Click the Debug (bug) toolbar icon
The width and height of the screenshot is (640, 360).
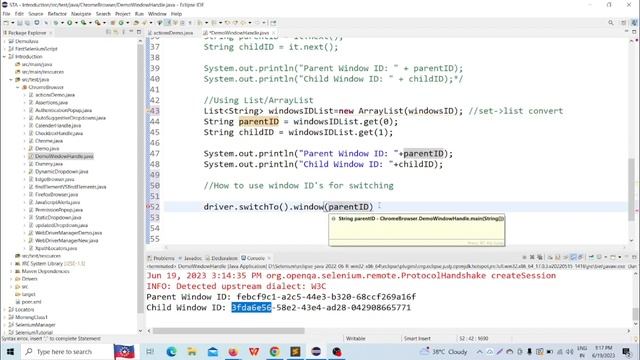pos(56,23)
